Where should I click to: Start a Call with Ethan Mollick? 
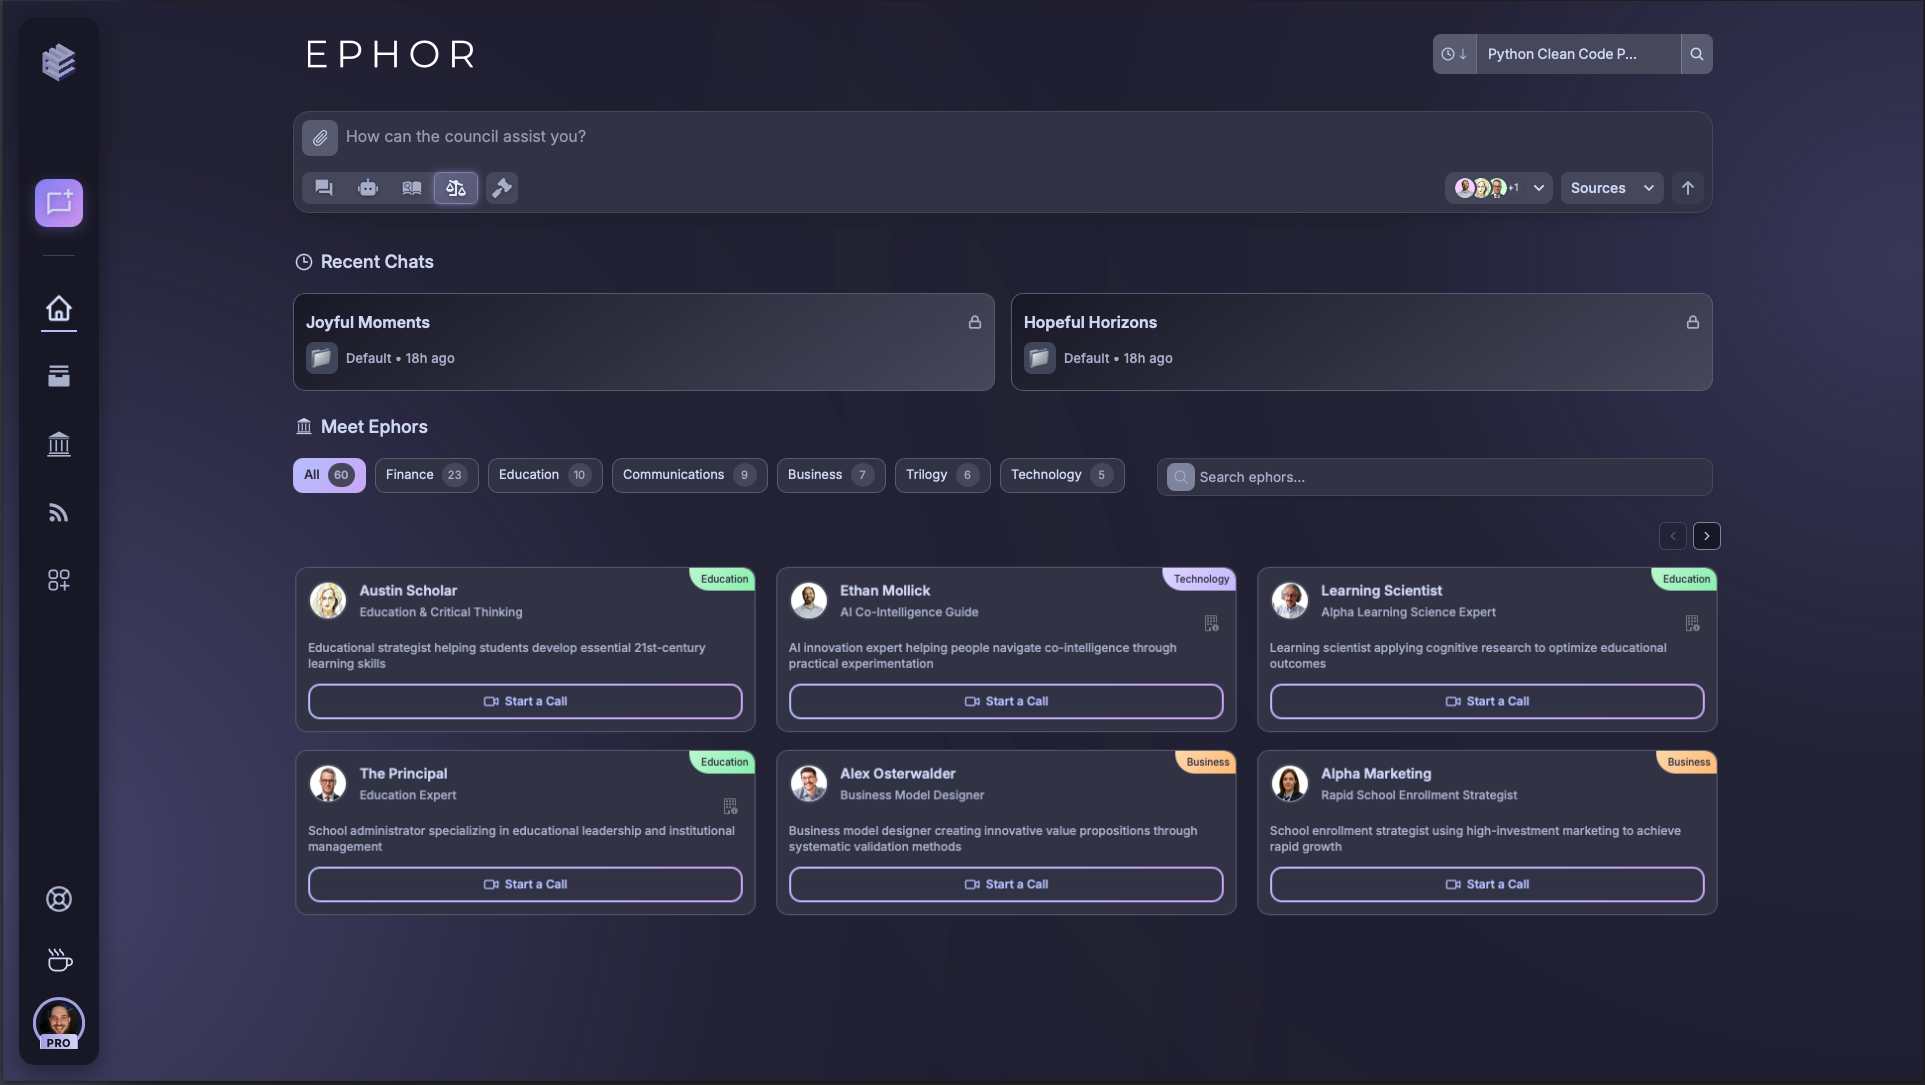[x=1005, y=701]
